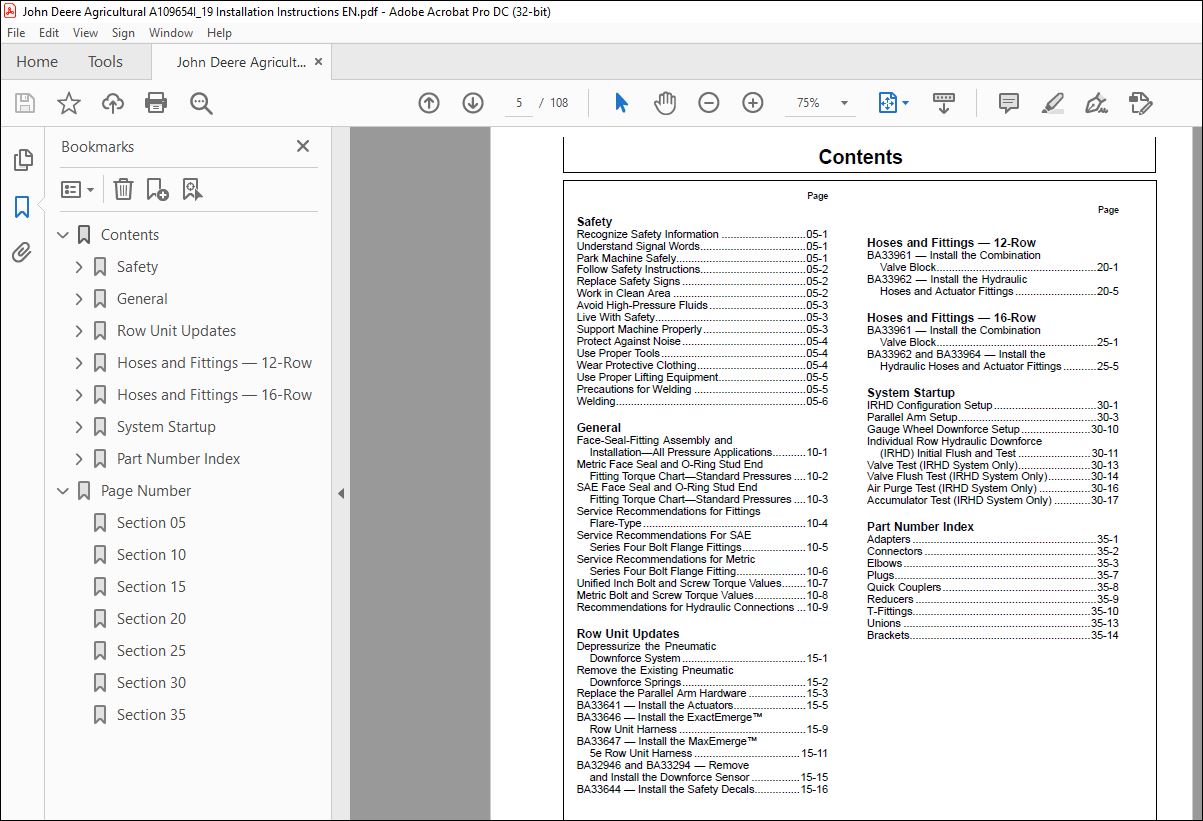Add a comment note icon

point(1009,103)
